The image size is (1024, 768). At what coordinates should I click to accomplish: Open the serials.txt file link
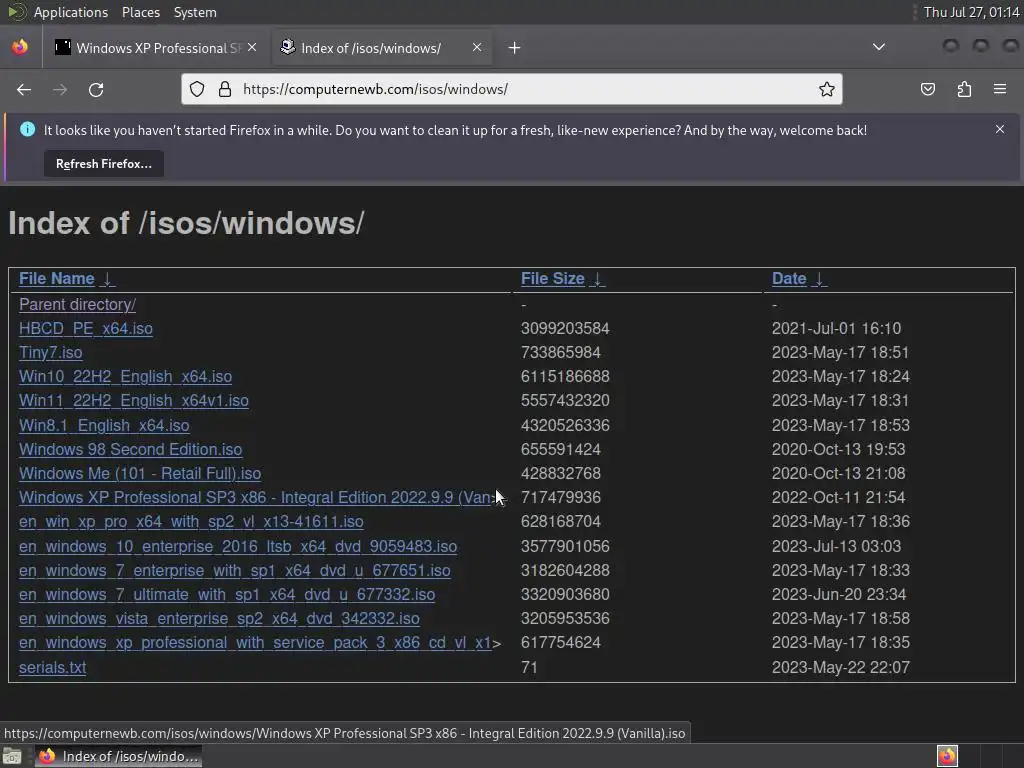52,667
